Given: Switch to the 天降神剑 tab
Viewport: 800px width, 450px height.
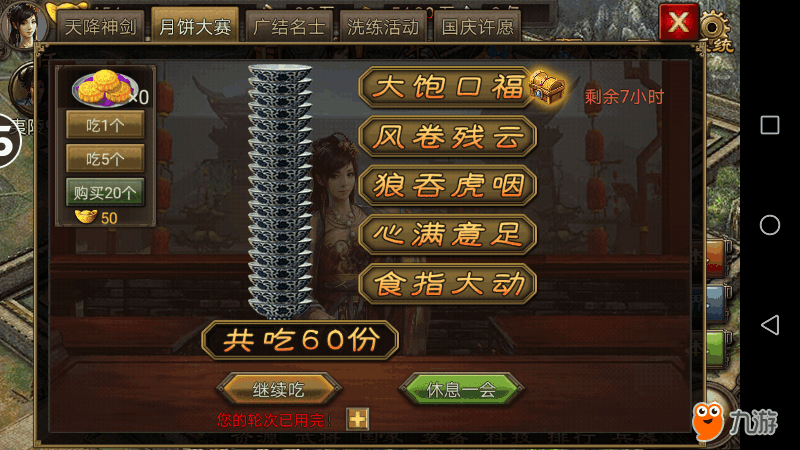Looking at the screenshot, I should click(x=101, y=27).
